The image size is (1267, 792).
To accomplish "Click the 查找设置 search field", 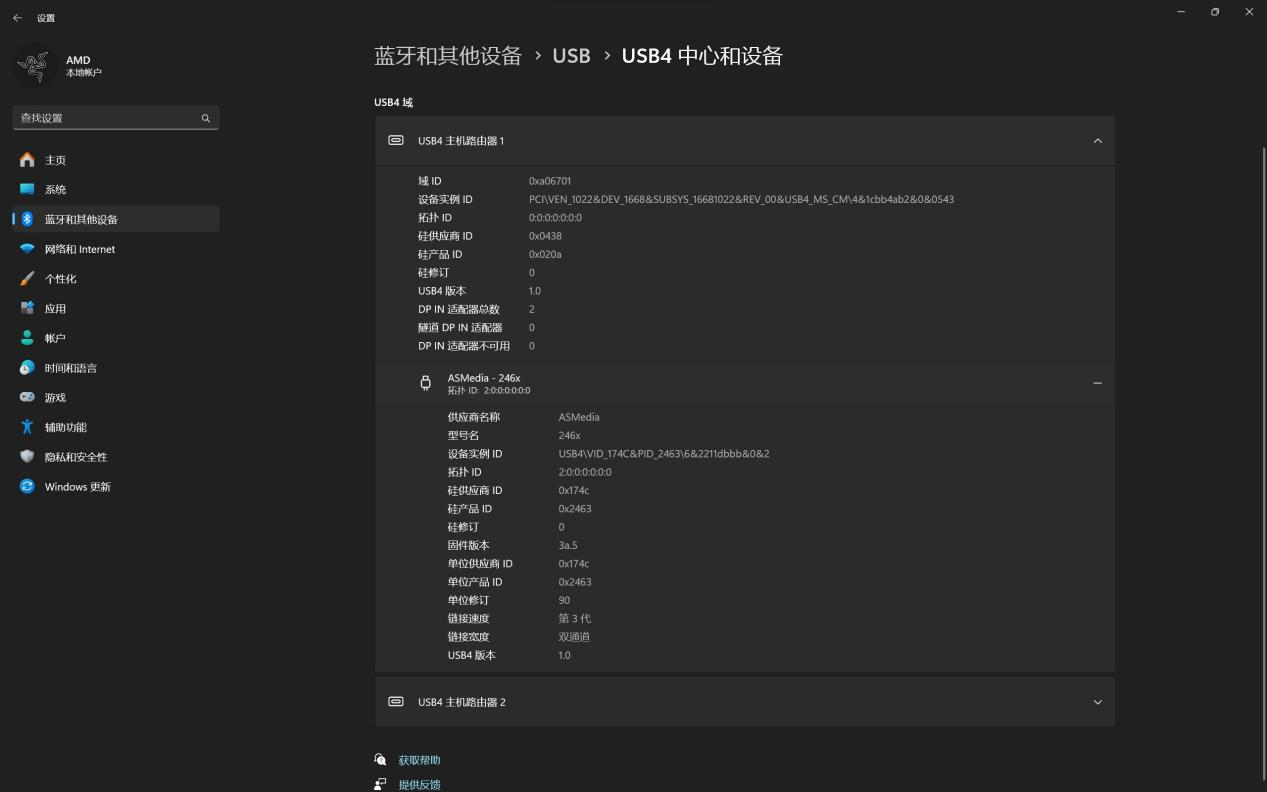I will (105, 118).
